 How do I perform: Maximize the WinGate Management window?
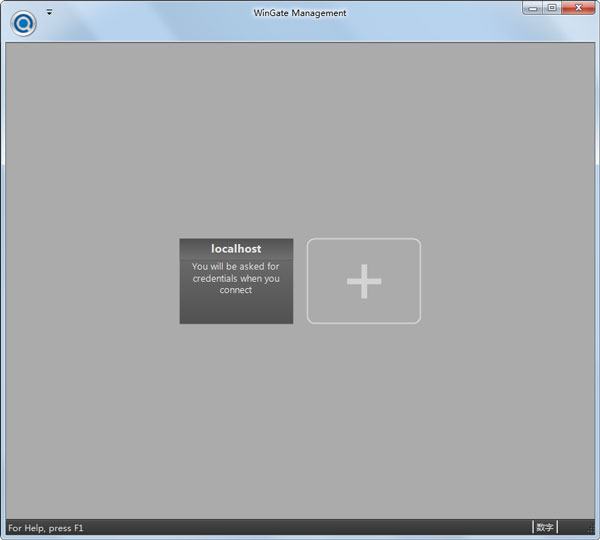(x=552, y=8)
